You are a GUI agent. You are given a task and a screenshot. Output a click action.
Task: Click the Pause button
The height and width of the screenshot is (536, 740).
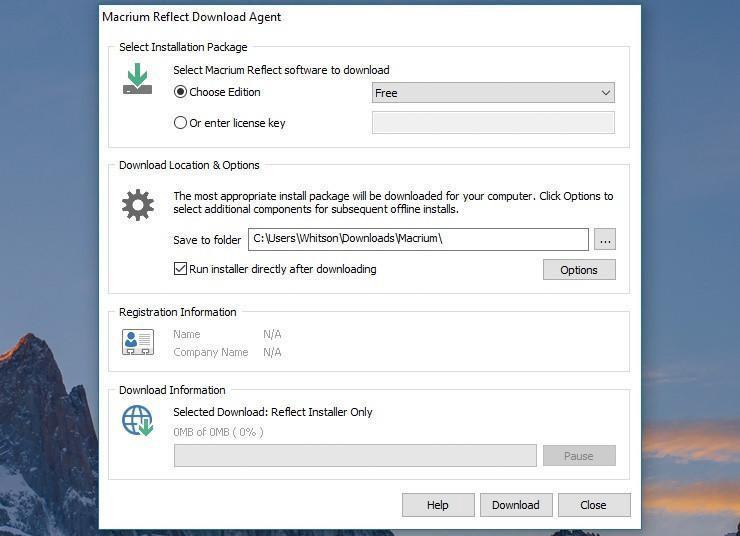click(579, 456)
